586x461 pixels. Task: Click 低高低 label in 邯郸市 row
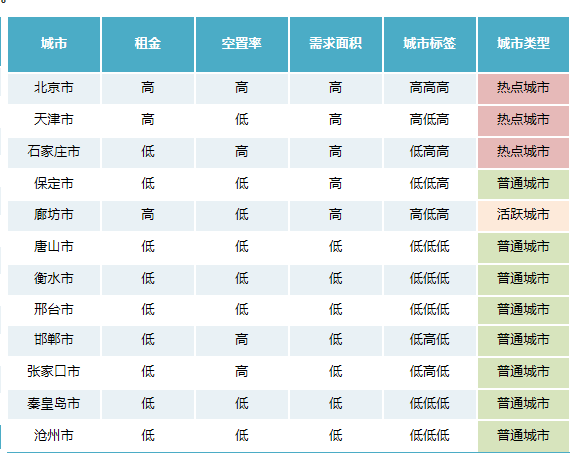pyautogui.click(x=430, y=340)
